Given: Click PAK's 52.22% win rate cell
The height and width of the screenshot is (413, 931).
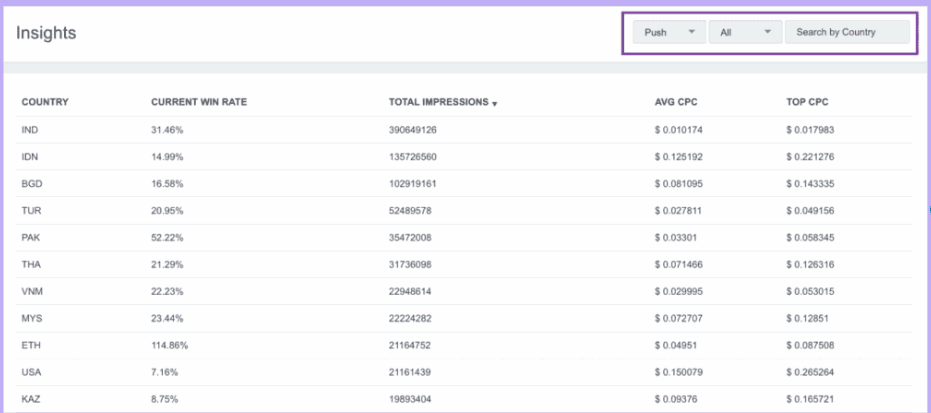Looking at the screenshot, I should point(167,238).
